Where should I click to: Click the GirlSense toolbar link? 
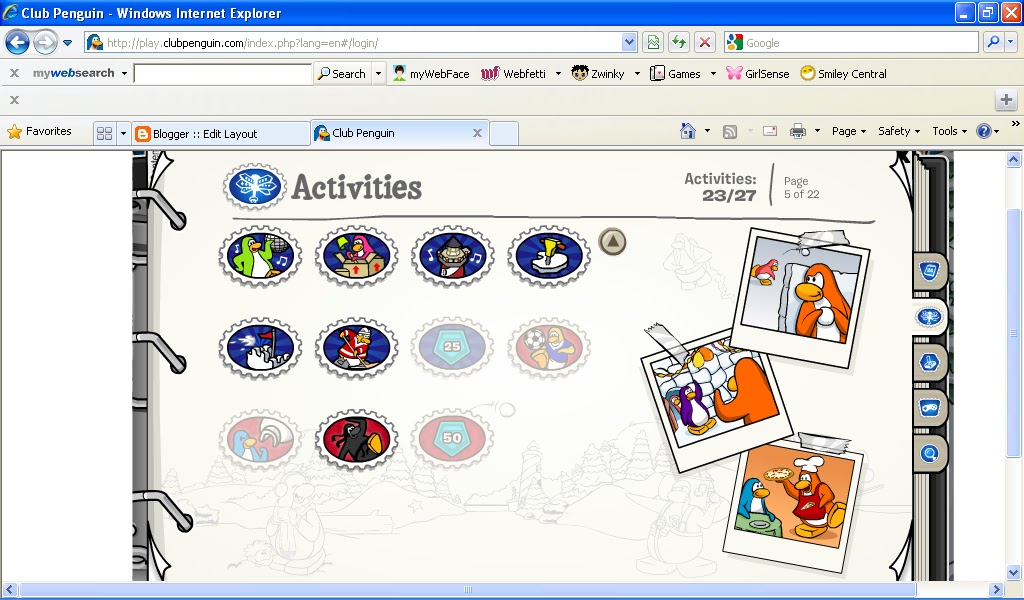coord(758,74)
